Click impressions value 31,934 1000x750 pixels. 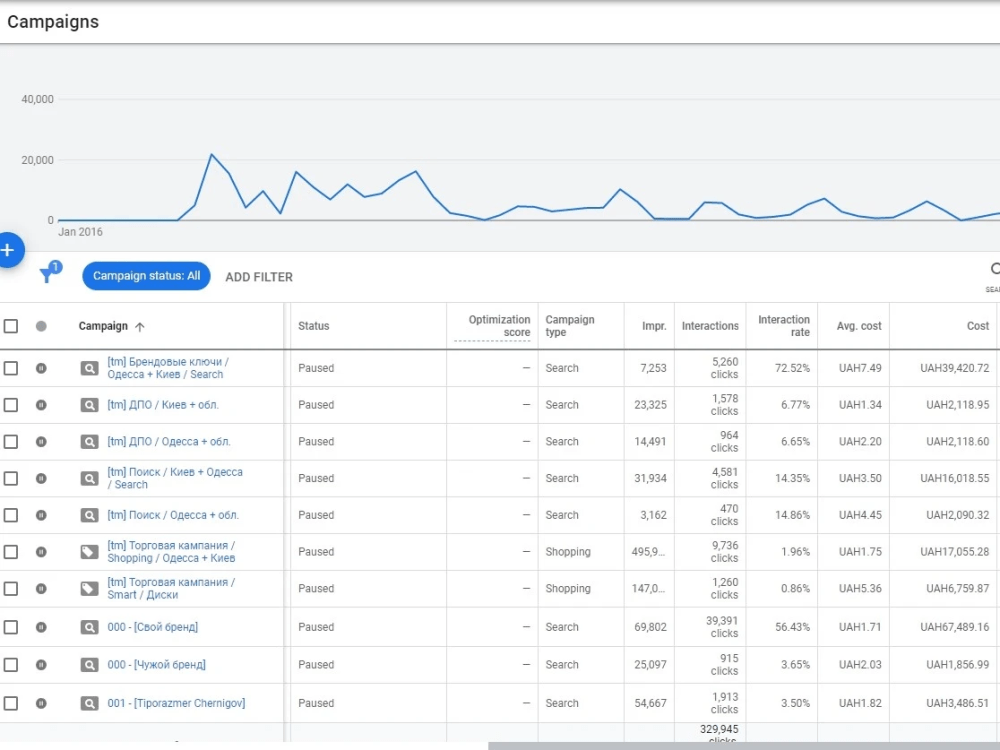pyautogui.click(x=650, y=478)
